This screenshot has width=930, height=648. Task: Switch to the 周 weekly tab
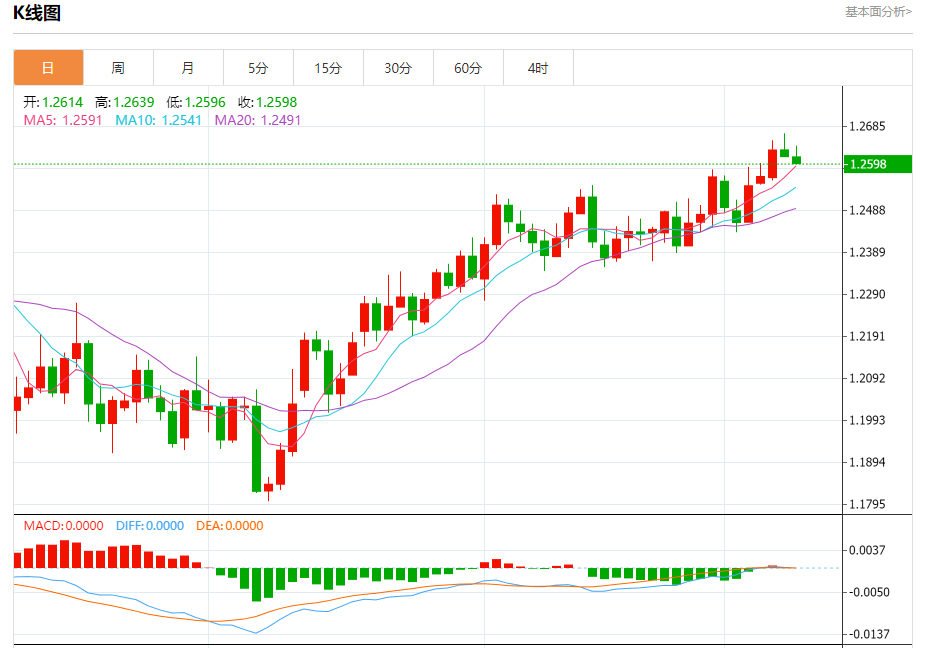click(x=119, y=68)
